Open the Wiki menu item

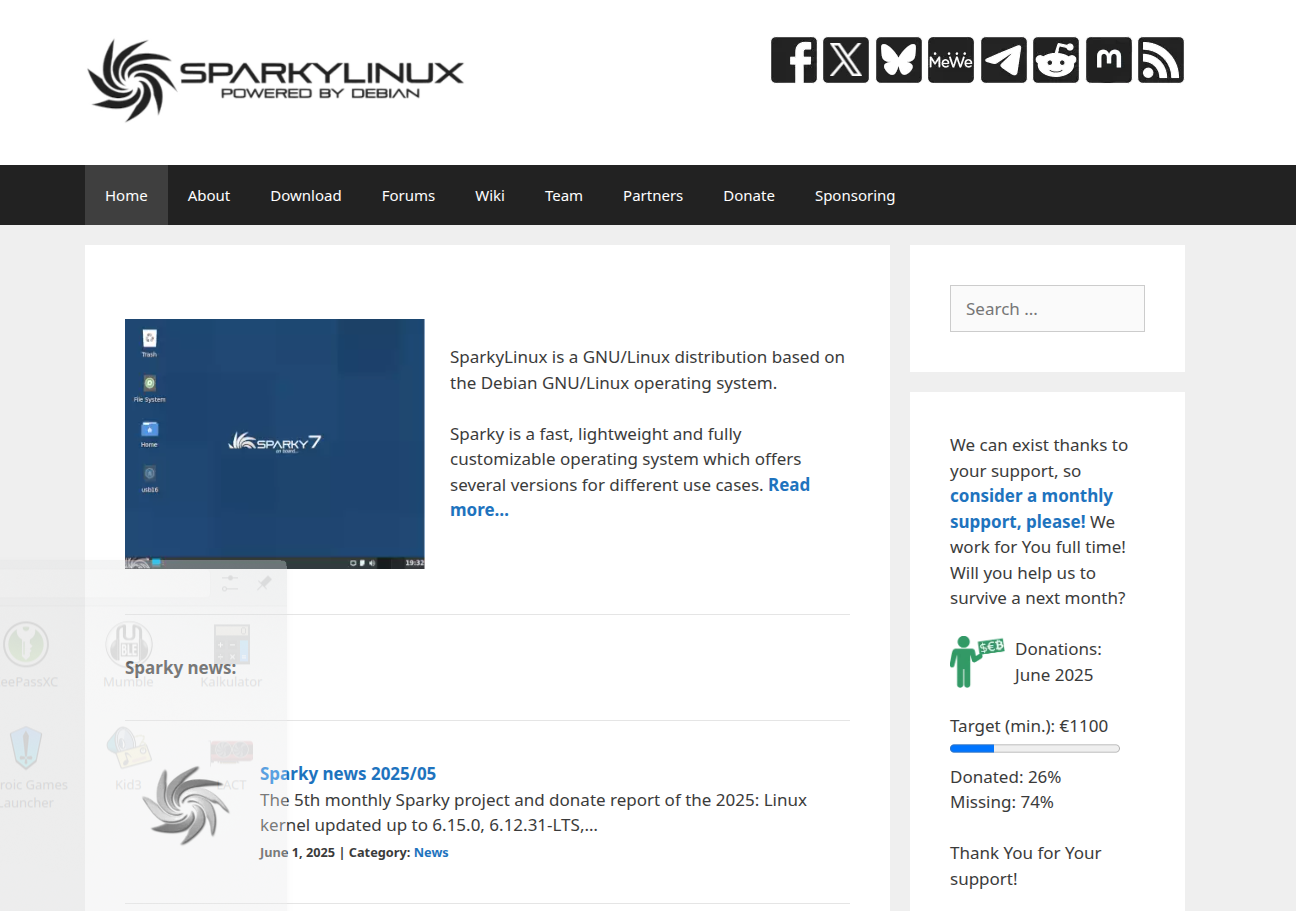(x=490, y=195)
